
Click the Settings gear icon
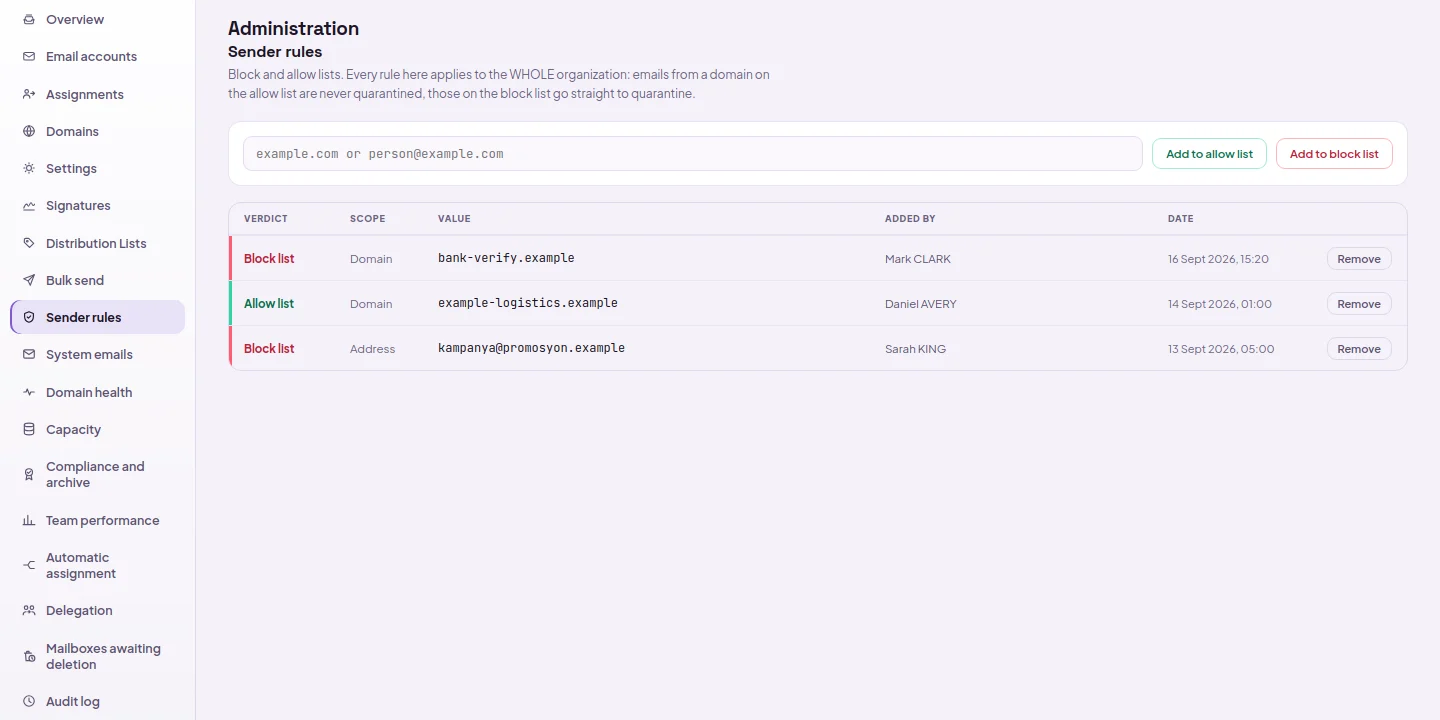29,169
